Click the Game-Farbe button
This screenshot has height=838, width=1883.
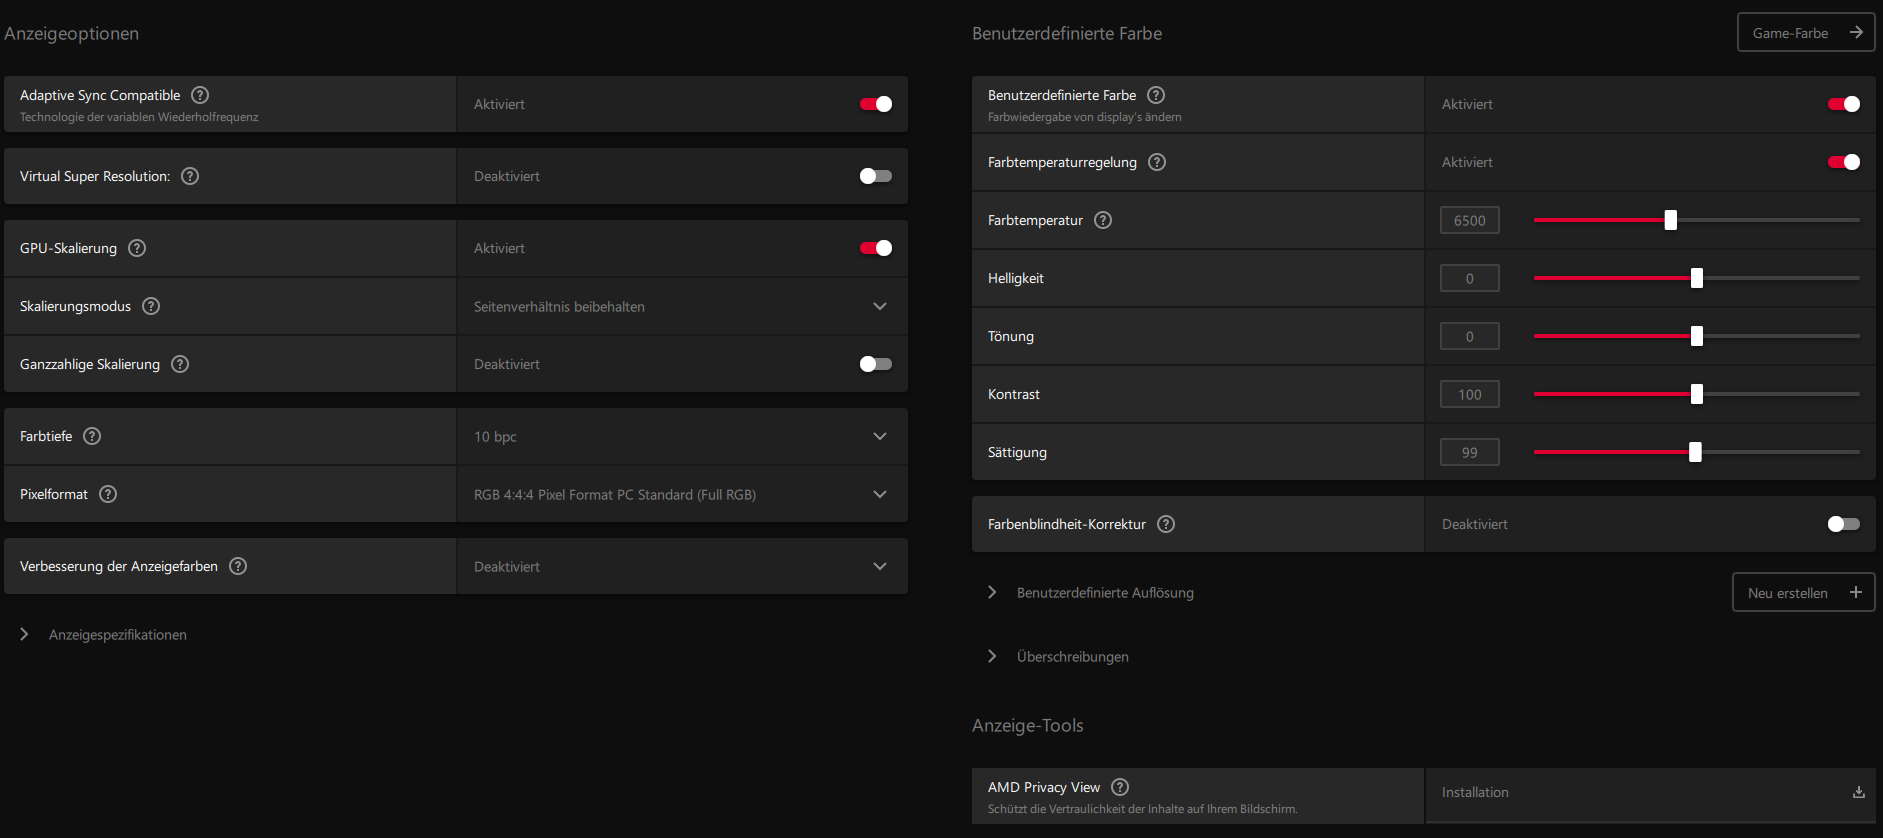point(1805,33)
